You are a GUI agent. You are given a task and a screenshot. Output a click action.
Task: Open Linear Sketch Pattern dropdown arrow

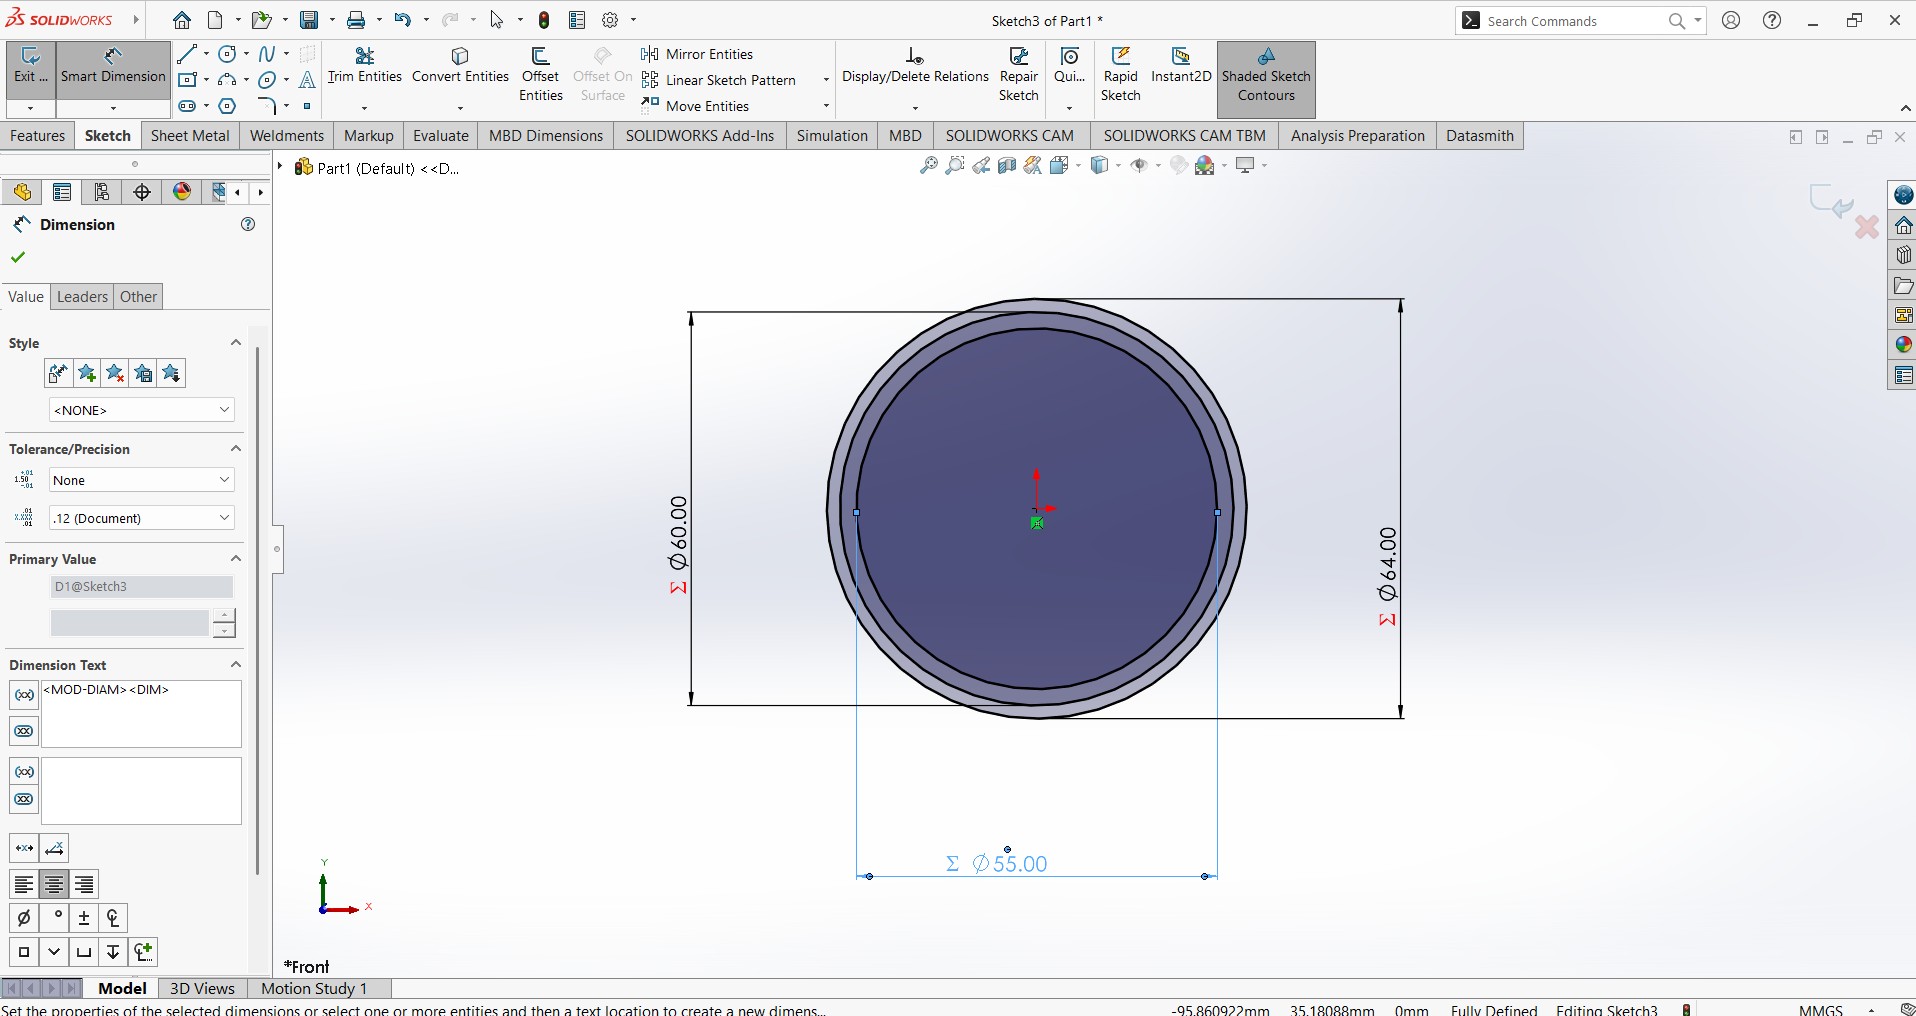(x=826, y=80)
